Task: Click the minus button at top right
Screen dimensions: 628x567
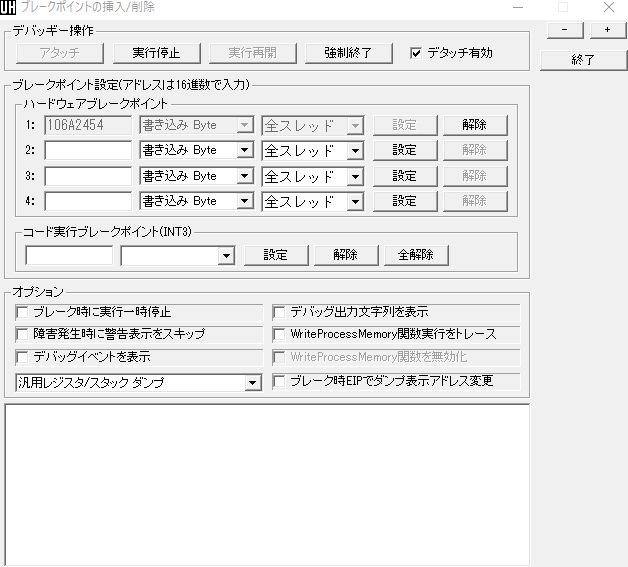Action: click(x=565, y=30)
